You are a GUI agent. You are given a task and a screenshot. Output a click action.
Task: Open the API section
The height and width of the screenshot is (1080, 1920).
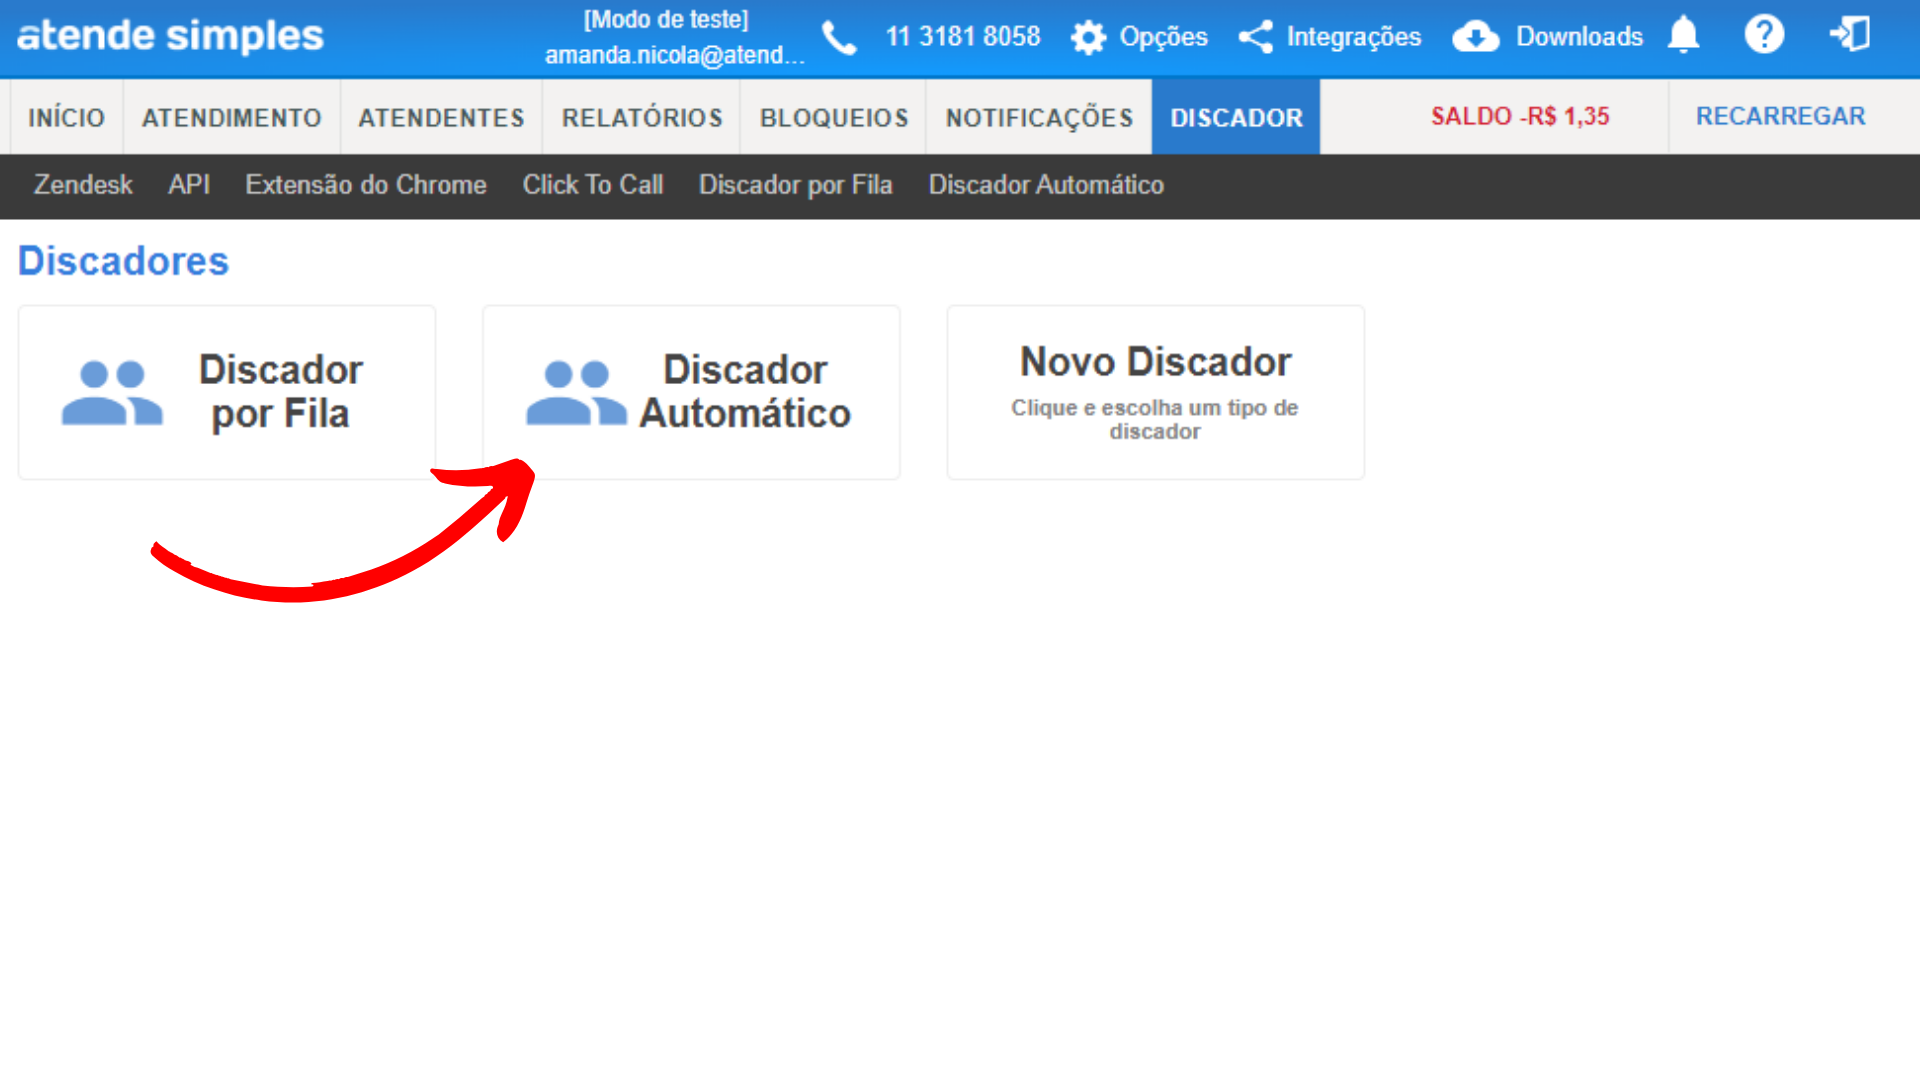click(x=189, y=185)
